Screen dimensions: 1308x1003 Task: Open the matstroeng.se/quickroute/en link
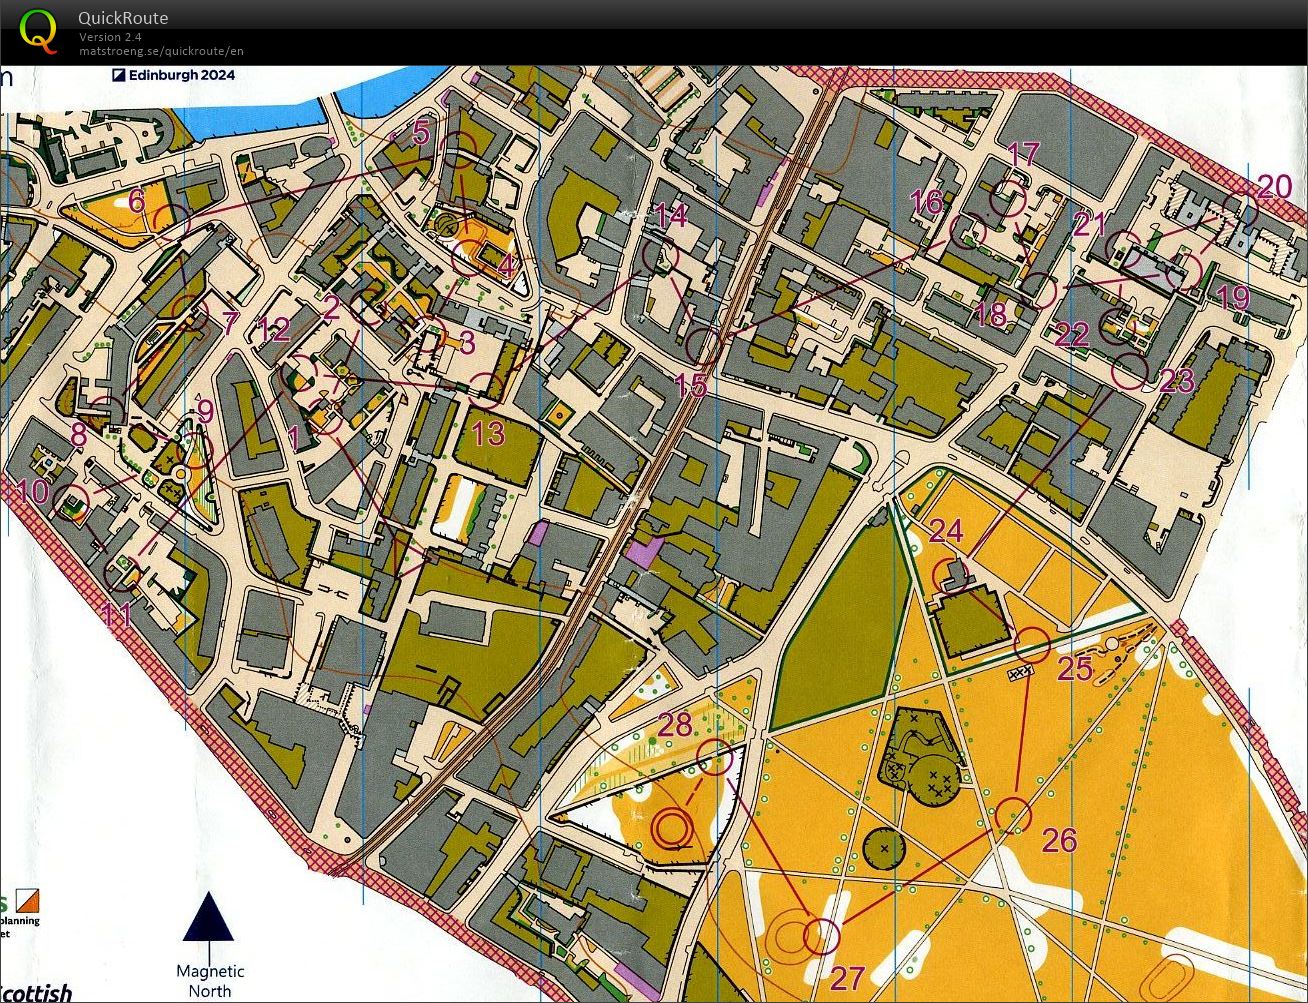(x=161, y=51)
